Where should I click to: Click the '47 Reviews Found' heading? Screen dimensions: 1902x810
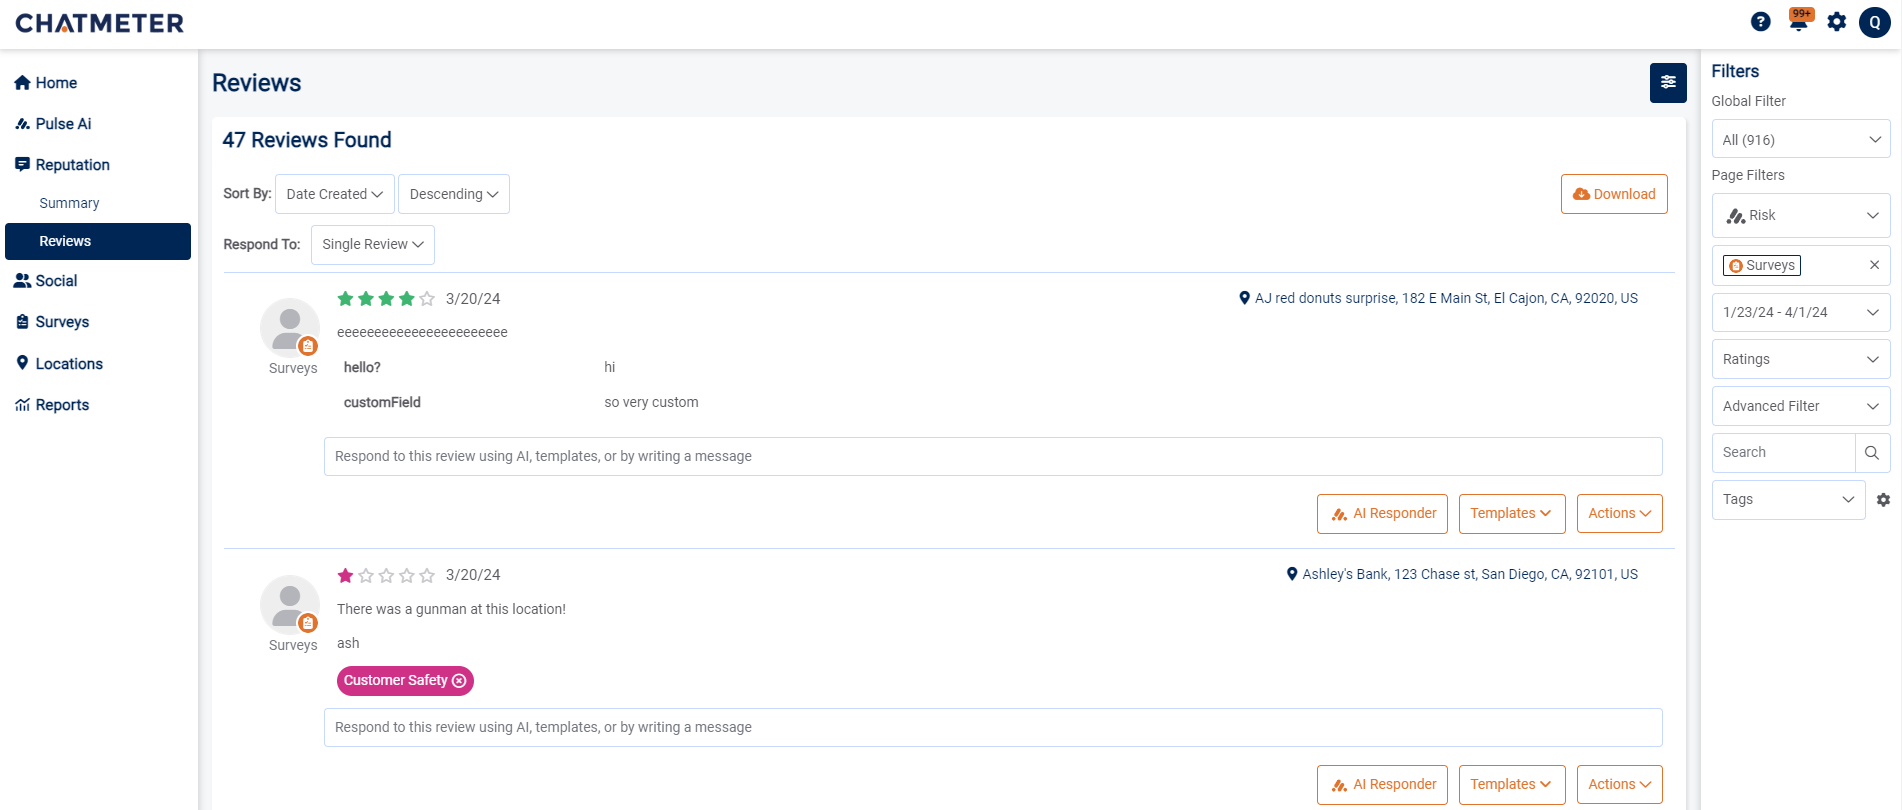(307, 140)
